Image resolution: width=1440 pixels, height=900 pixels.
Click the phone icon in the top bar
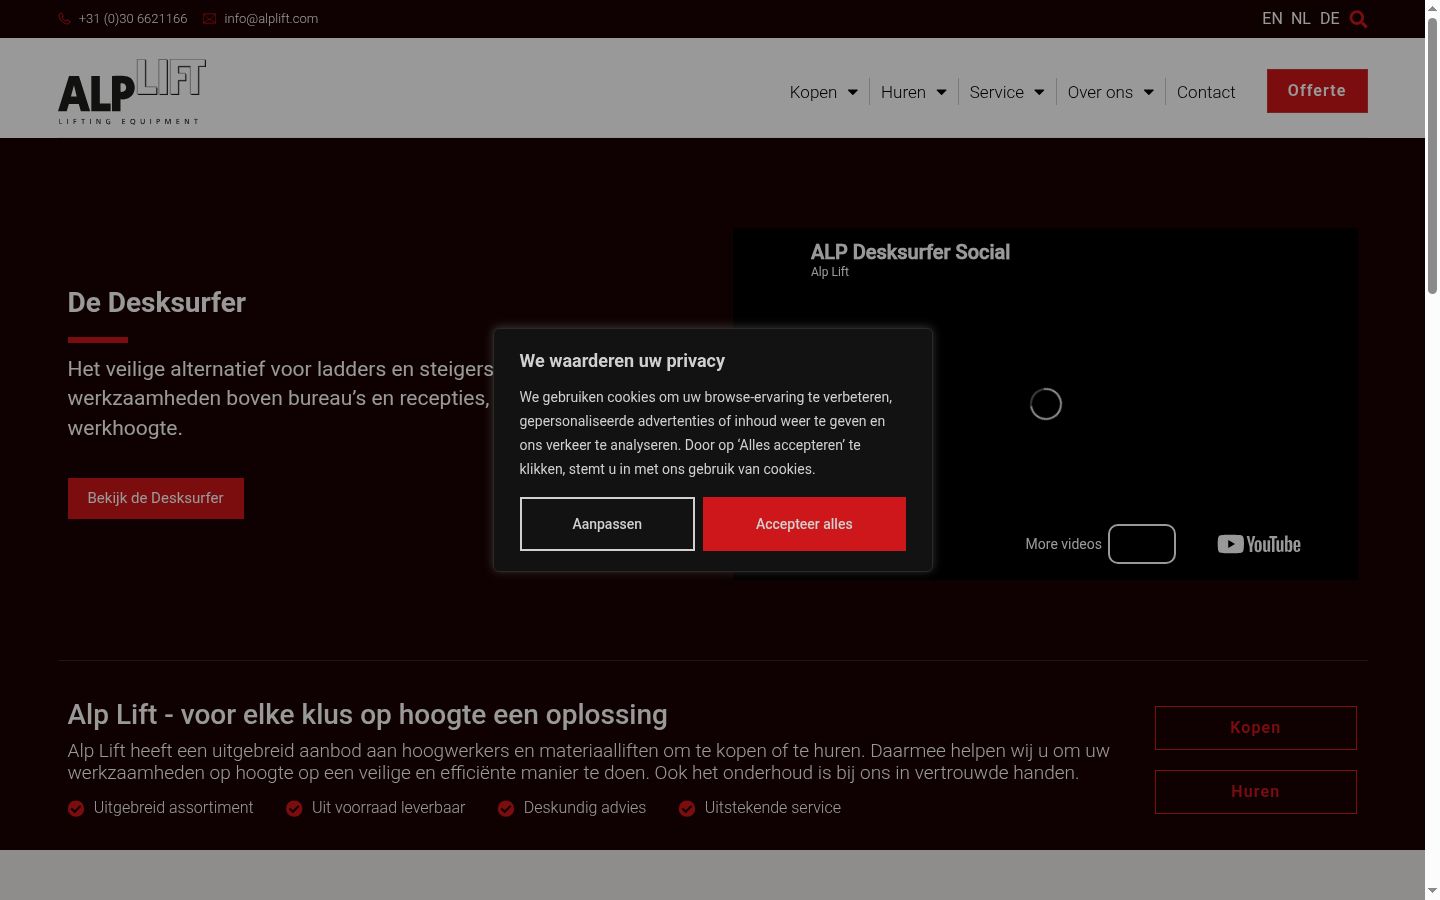pos(64,19)
